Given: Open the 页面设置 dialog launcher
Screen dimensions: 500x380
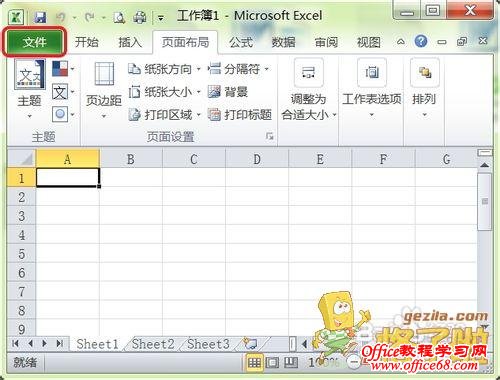Looking at the screenshot, I should 269,136.
